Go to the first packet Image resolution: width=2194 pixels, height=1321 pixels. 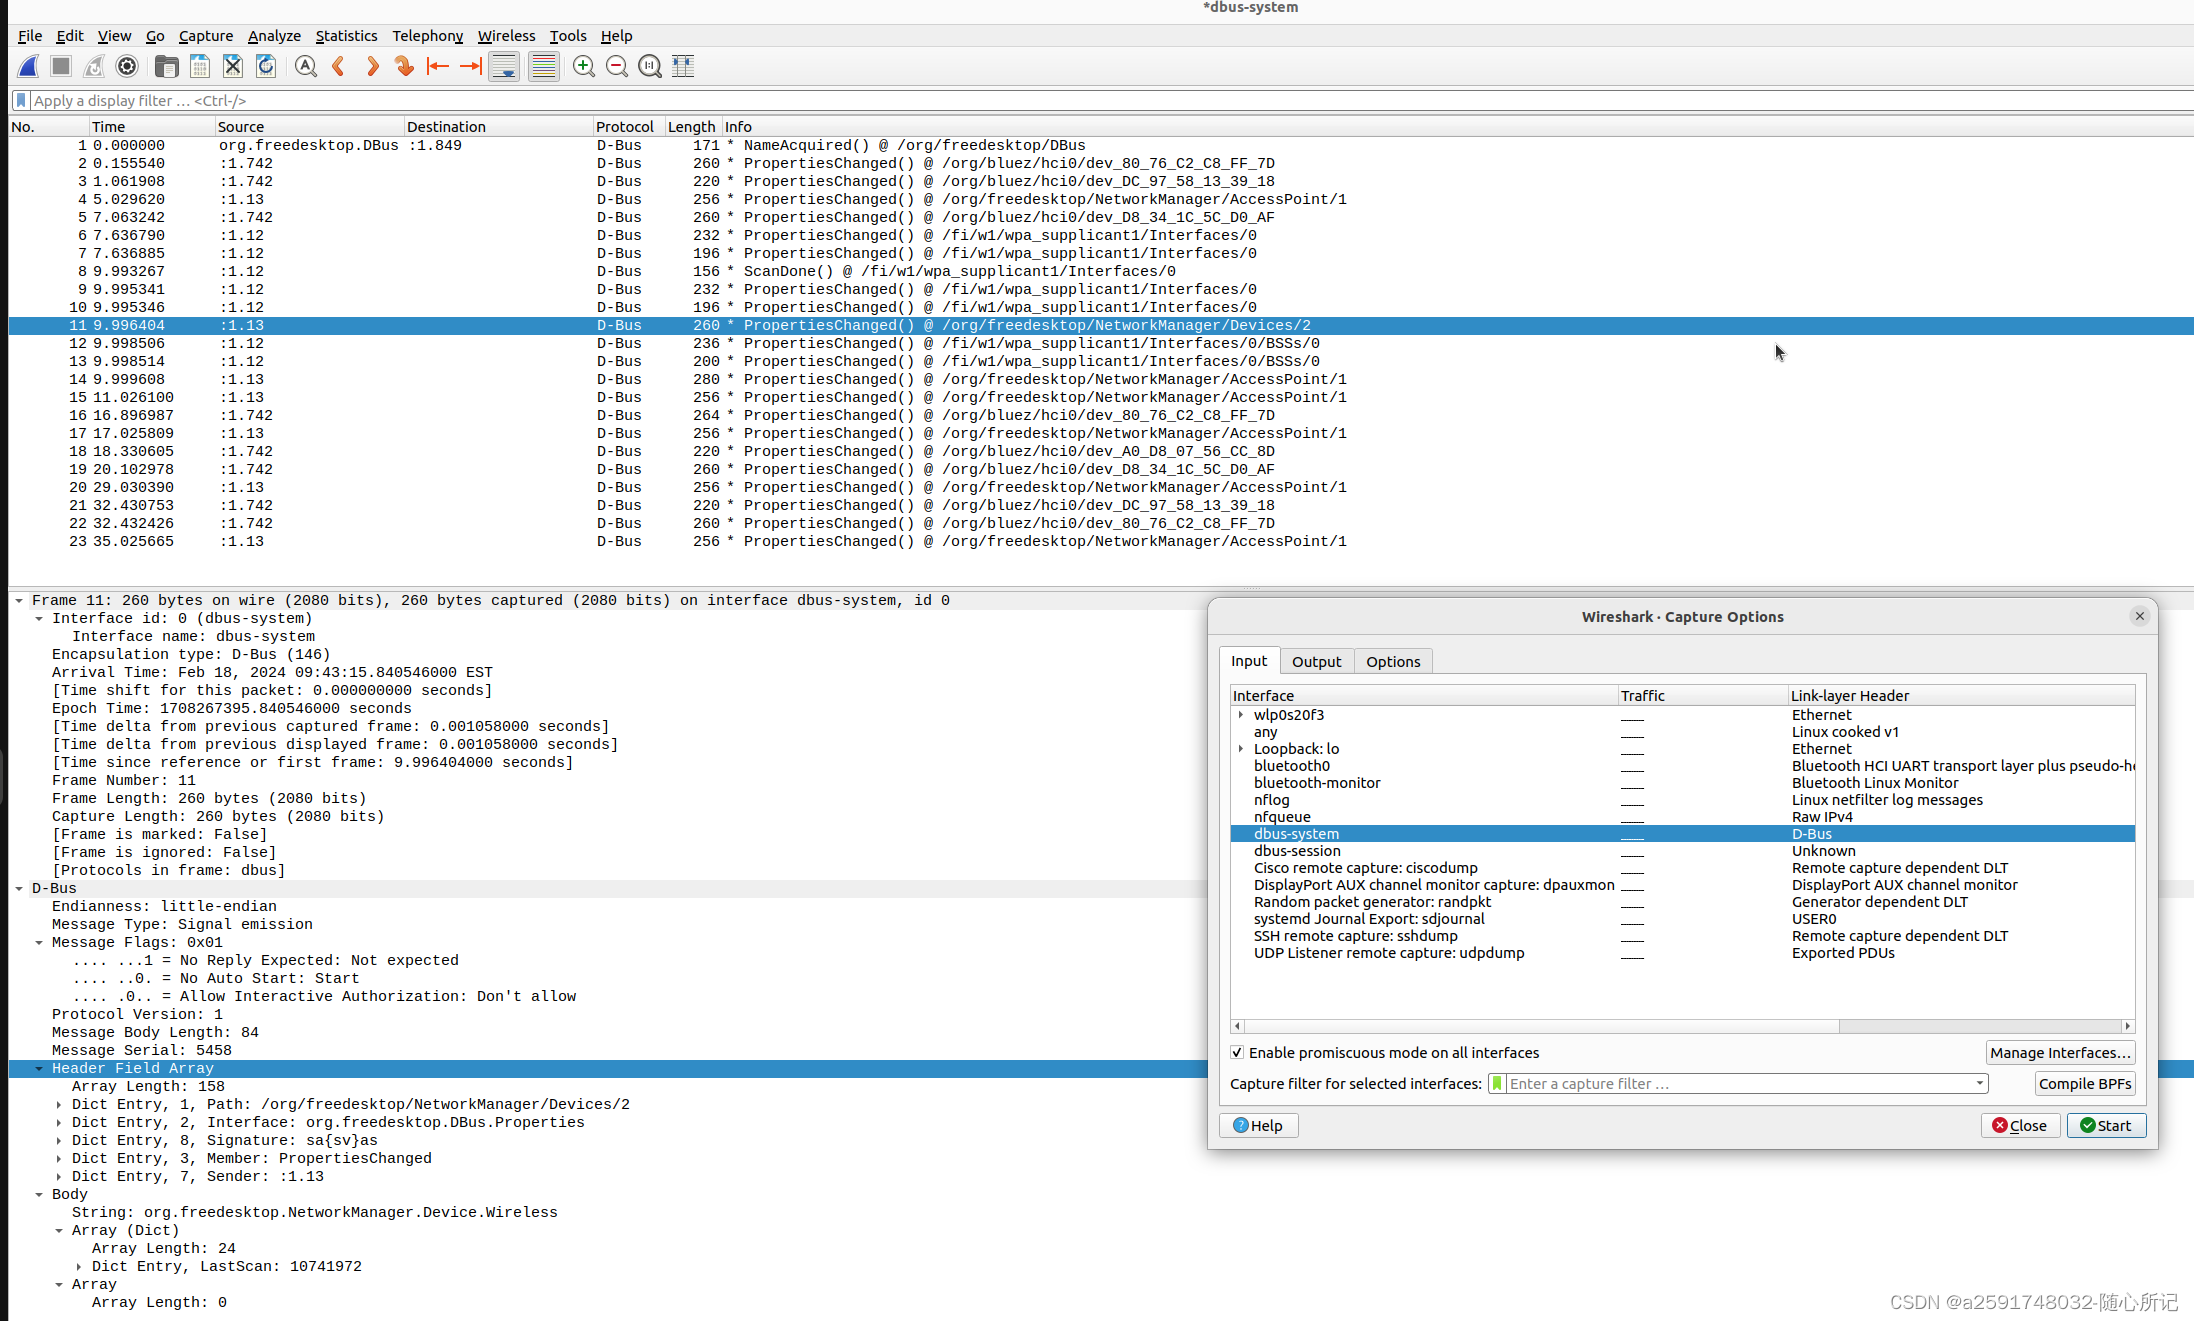[x=437, y=66]
